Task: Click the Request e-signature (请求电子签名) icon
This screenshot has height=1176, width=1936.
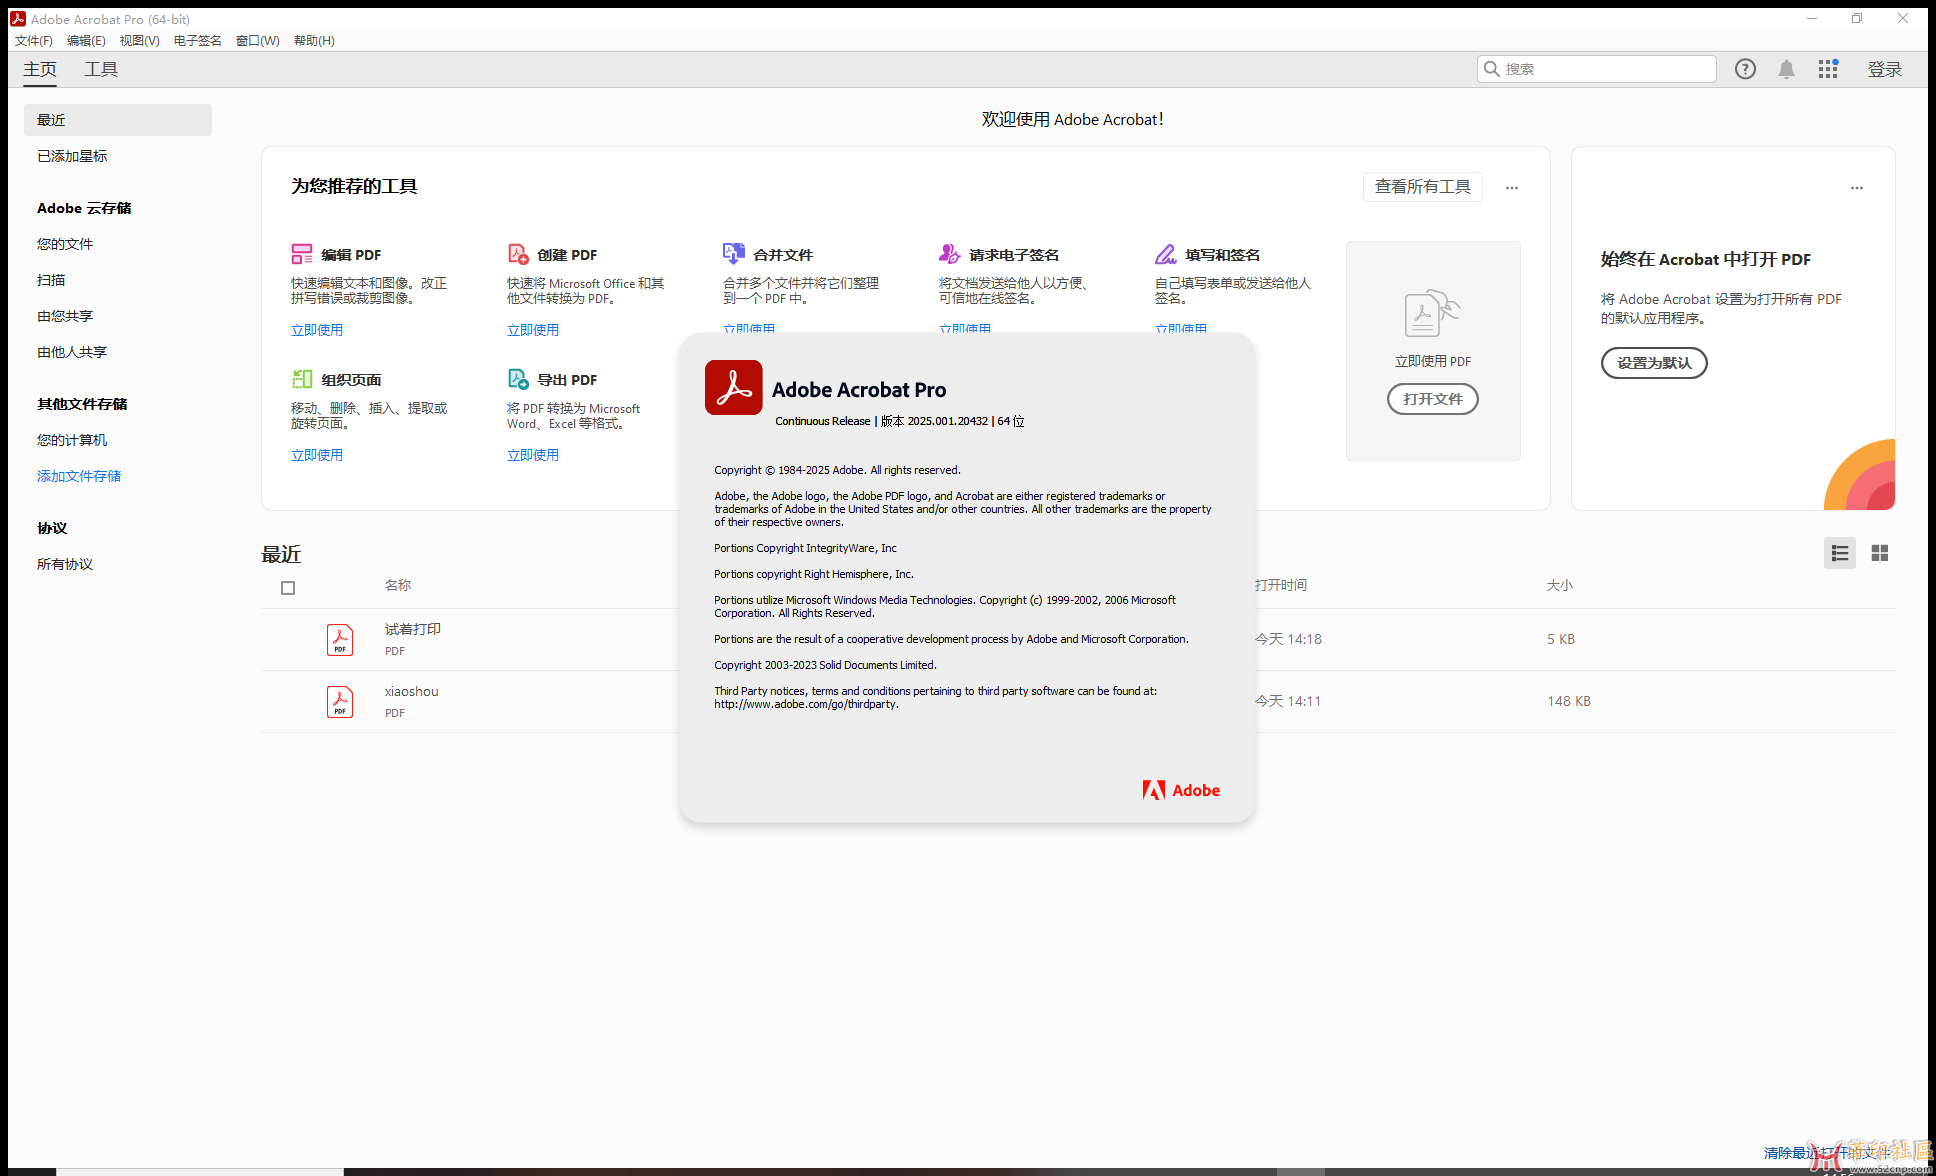Action: tap(950, 254)
